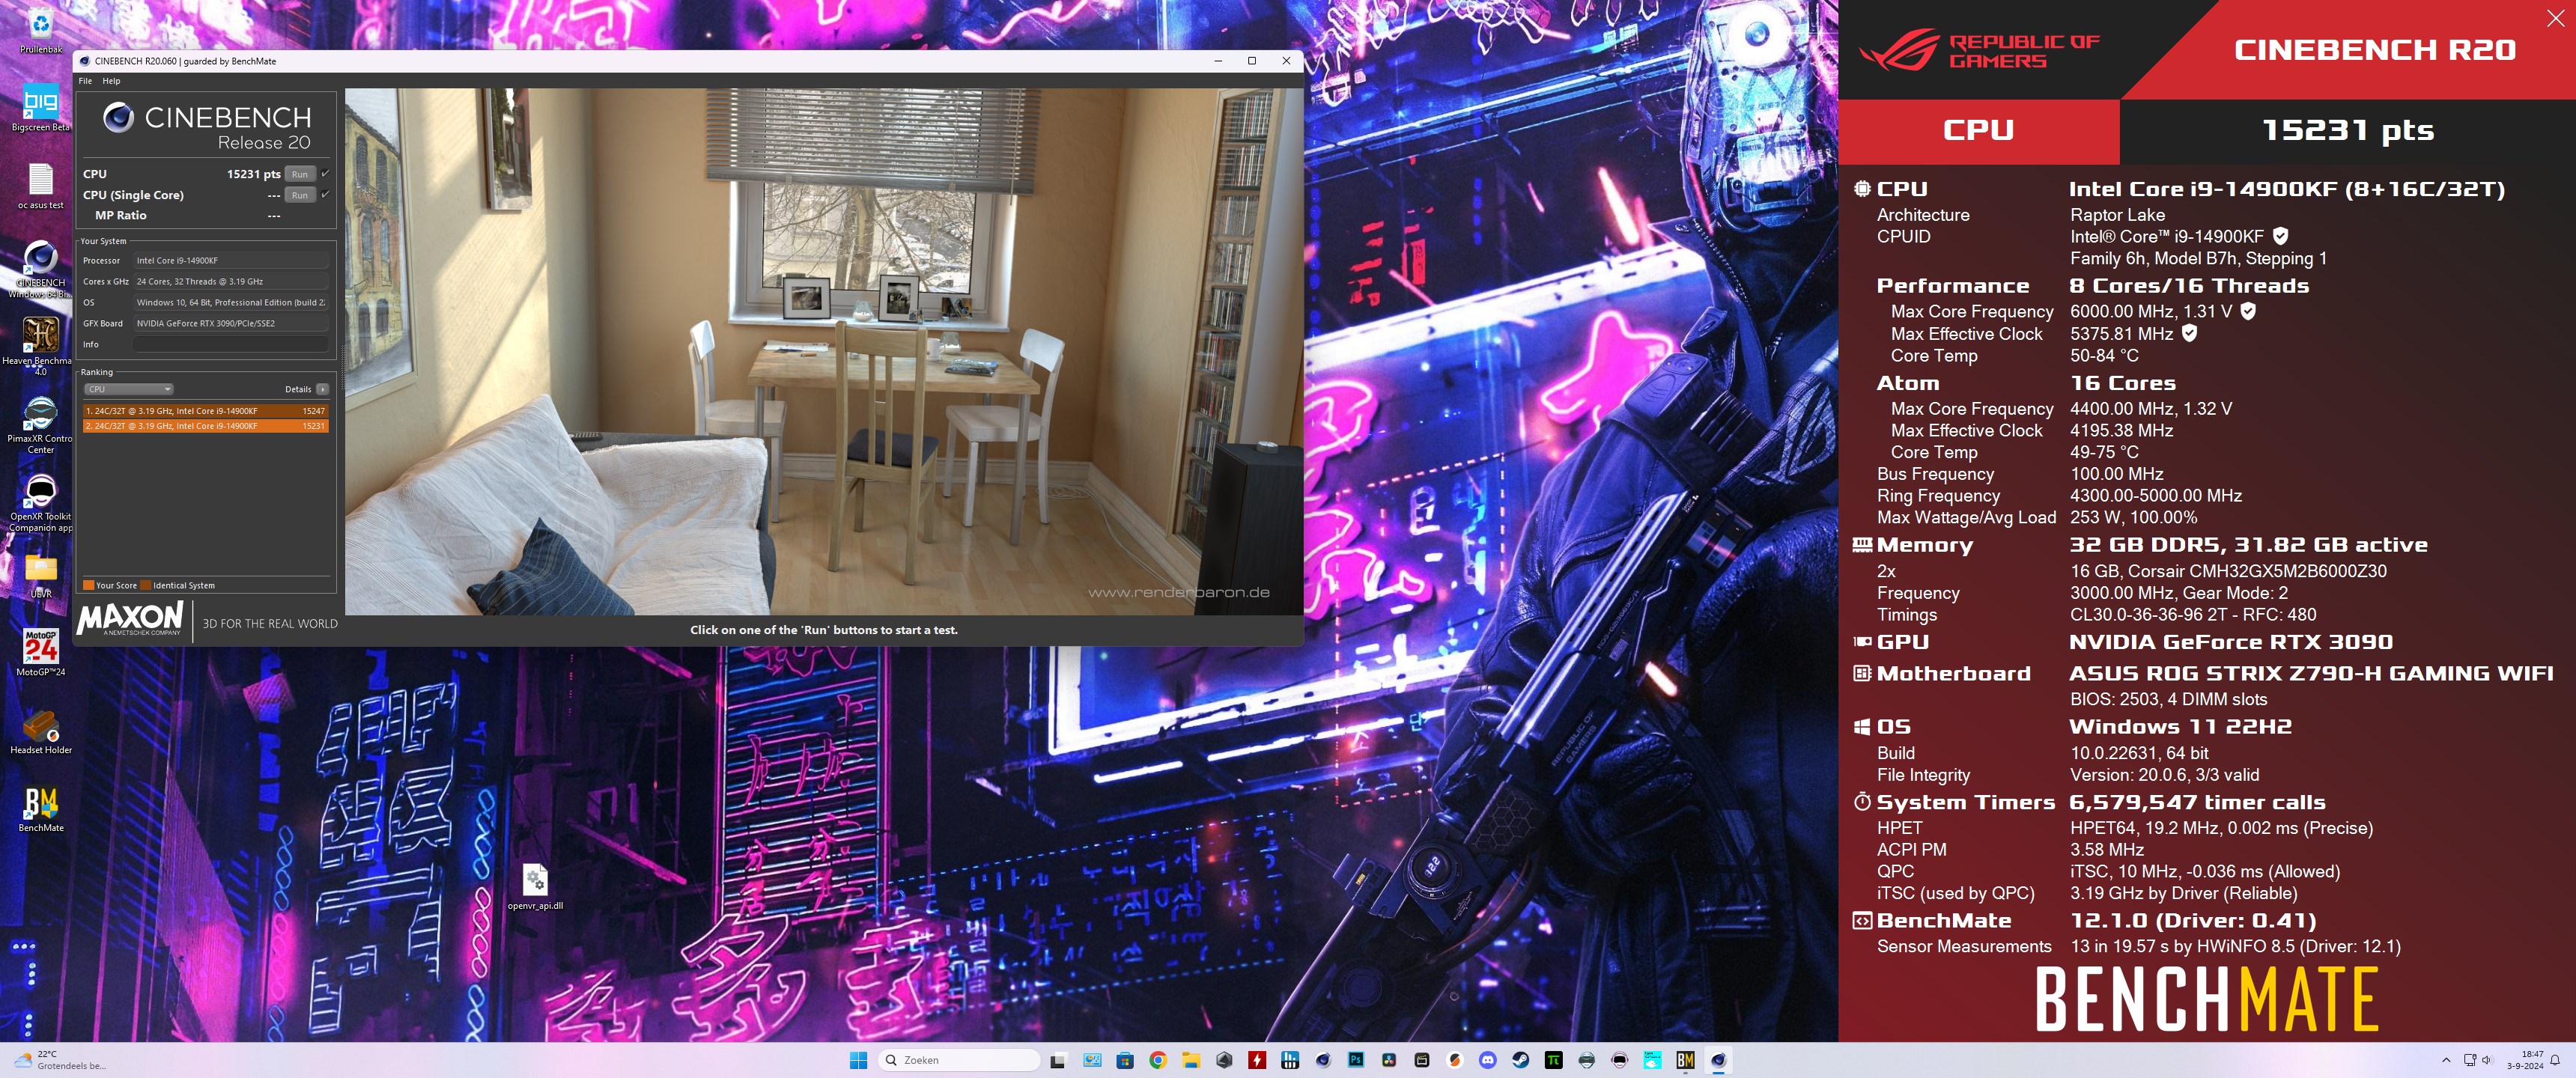Click the shield beside Max Effective Clock 5375.81
This screenshot has height=1078, width=2576.
(2189, 333)
